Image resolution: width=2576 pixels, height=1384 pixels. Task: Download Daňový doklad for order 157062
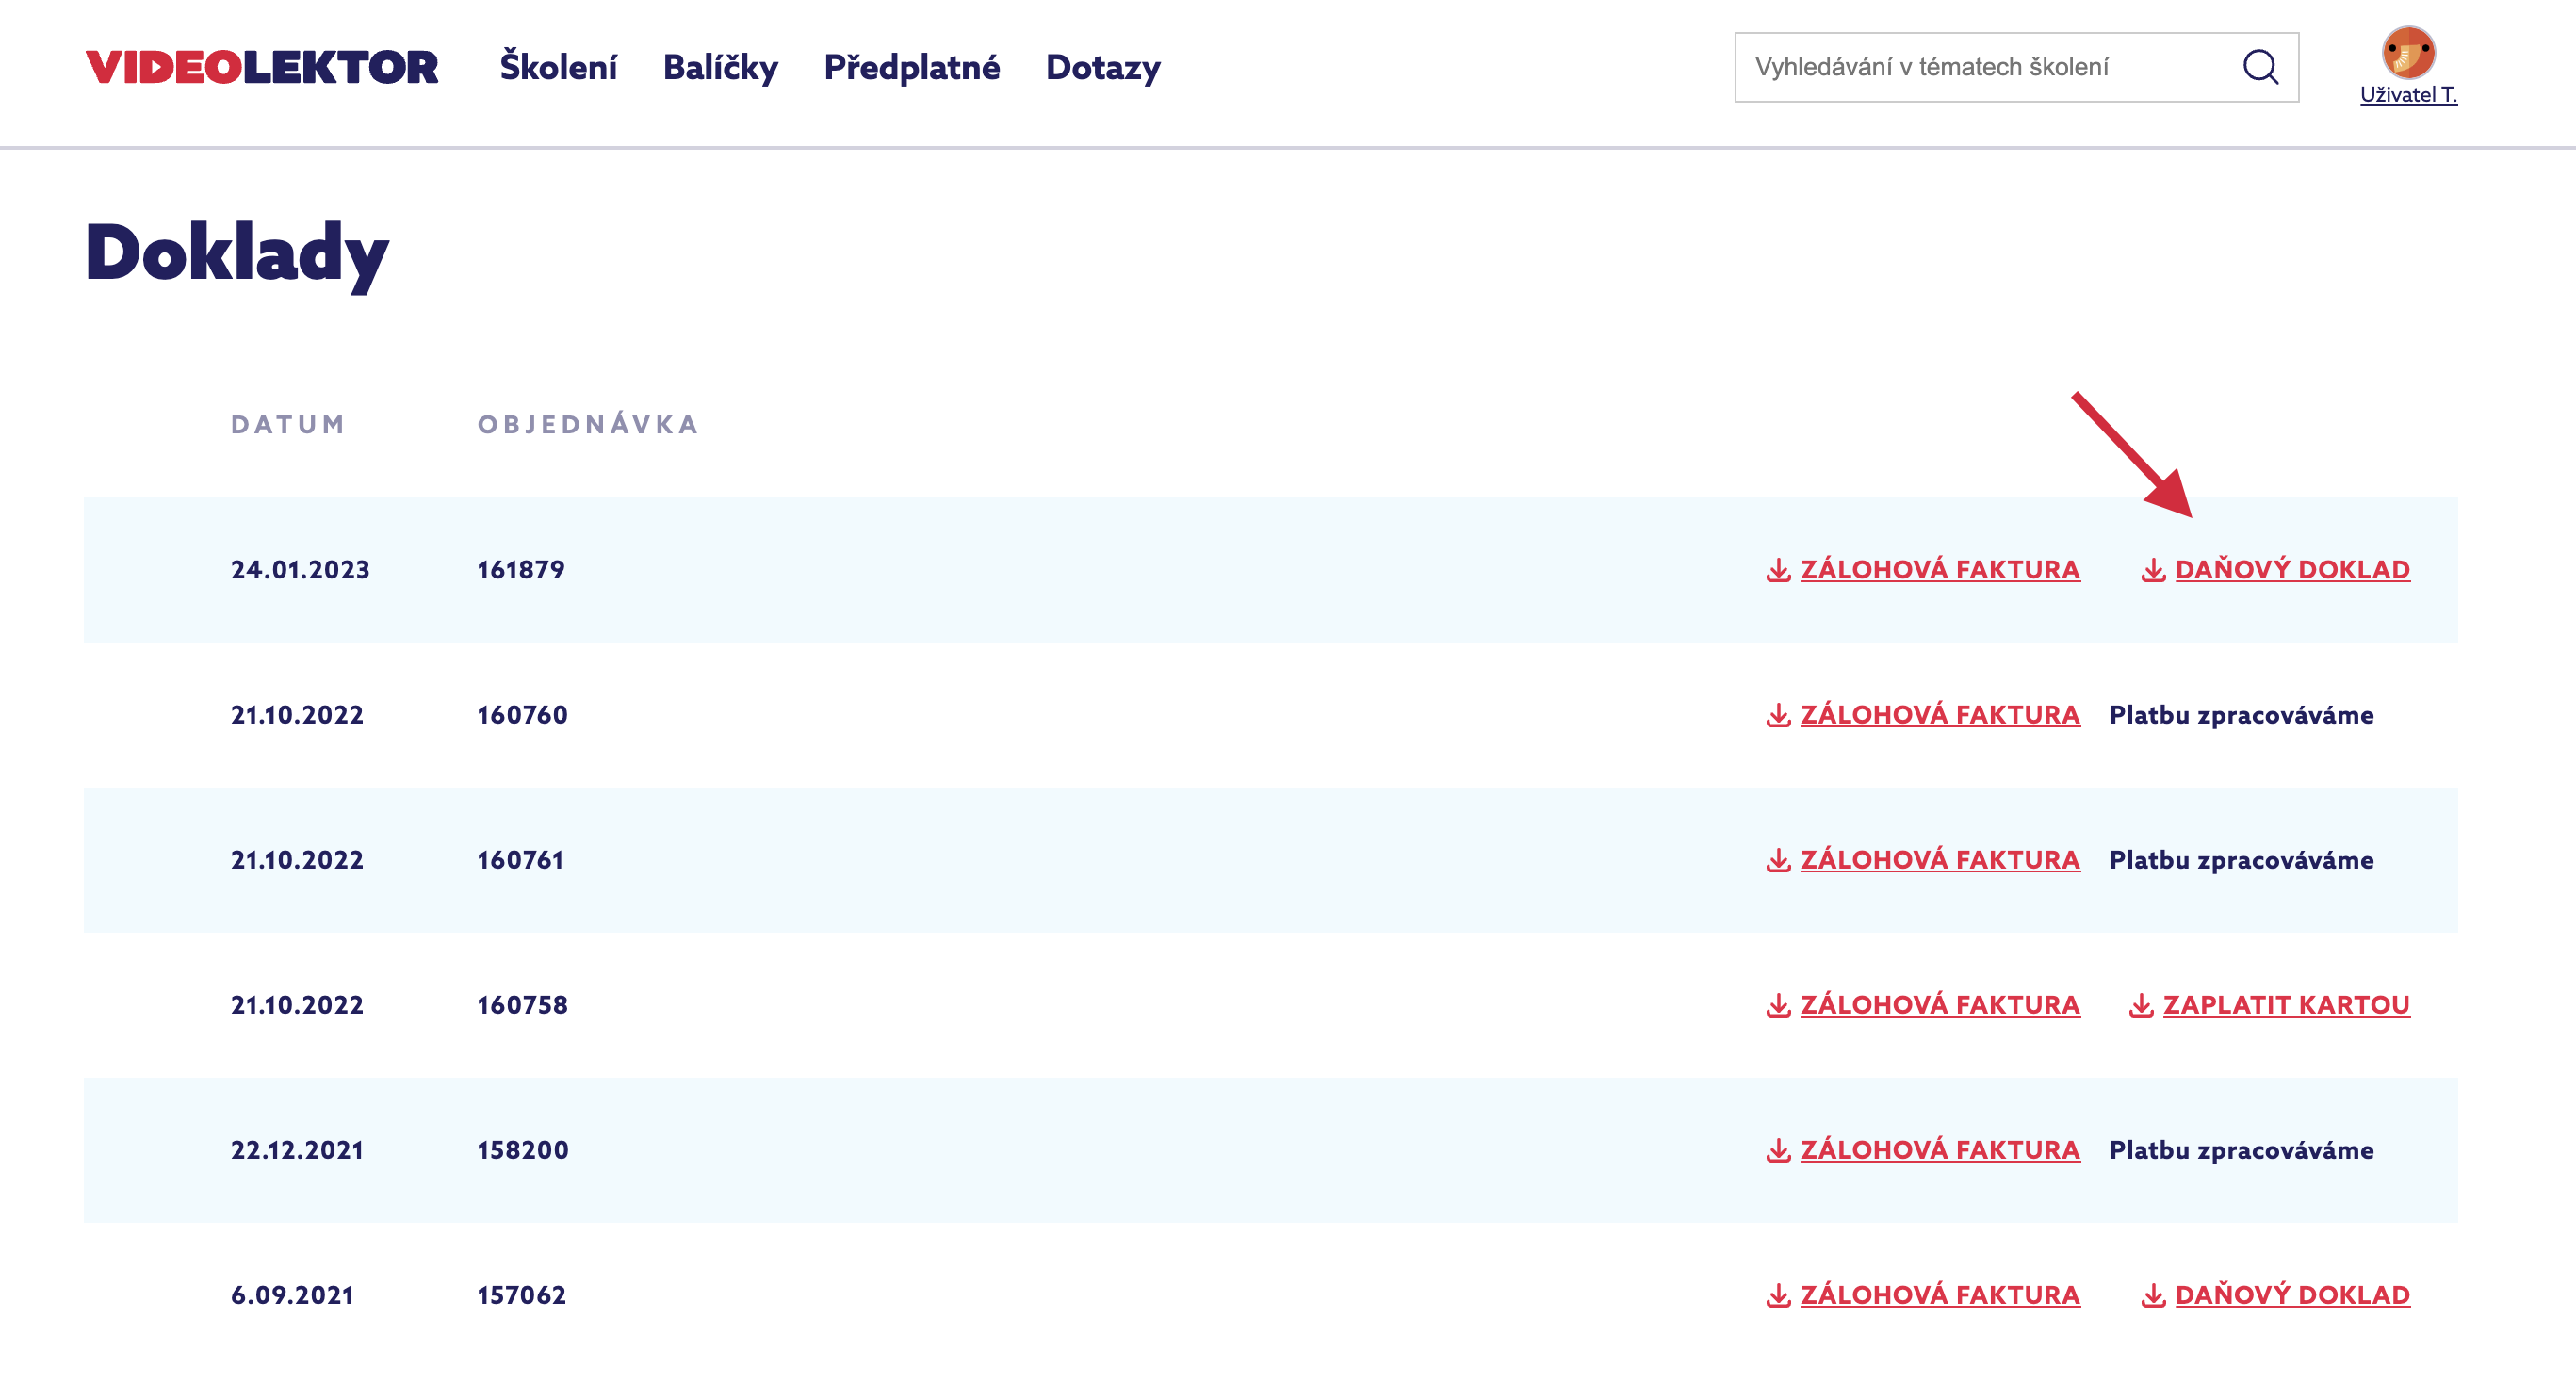pyautogui.click(x=2292, y=1294)
